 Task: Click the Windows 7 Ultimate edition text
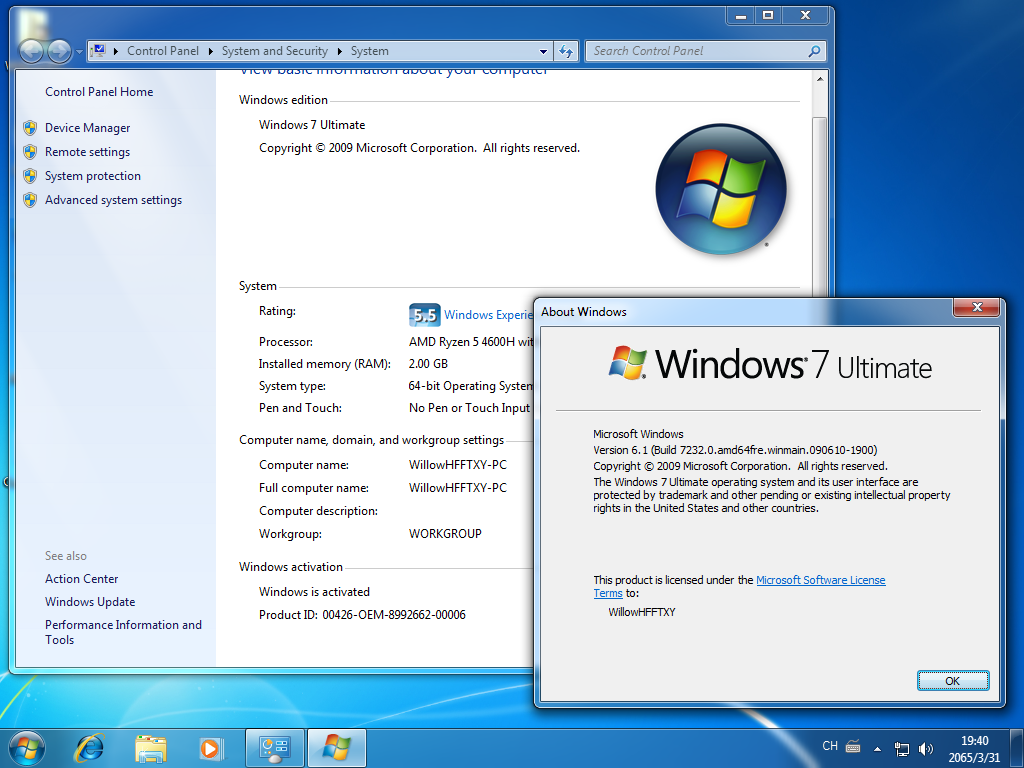coord(312,125)
